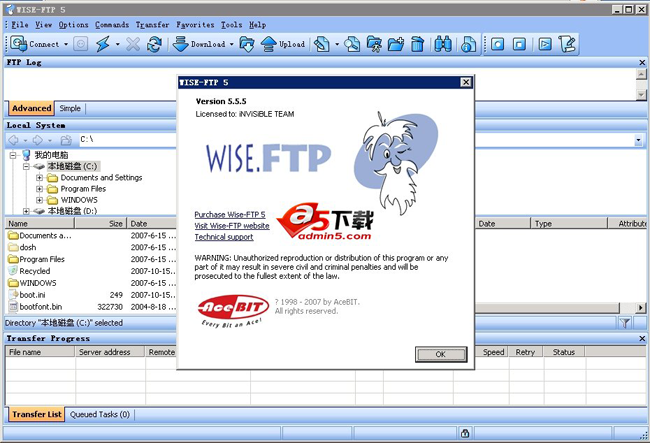Open the edit file dropdown arrow
650x443 pixels.
(337, 44)
